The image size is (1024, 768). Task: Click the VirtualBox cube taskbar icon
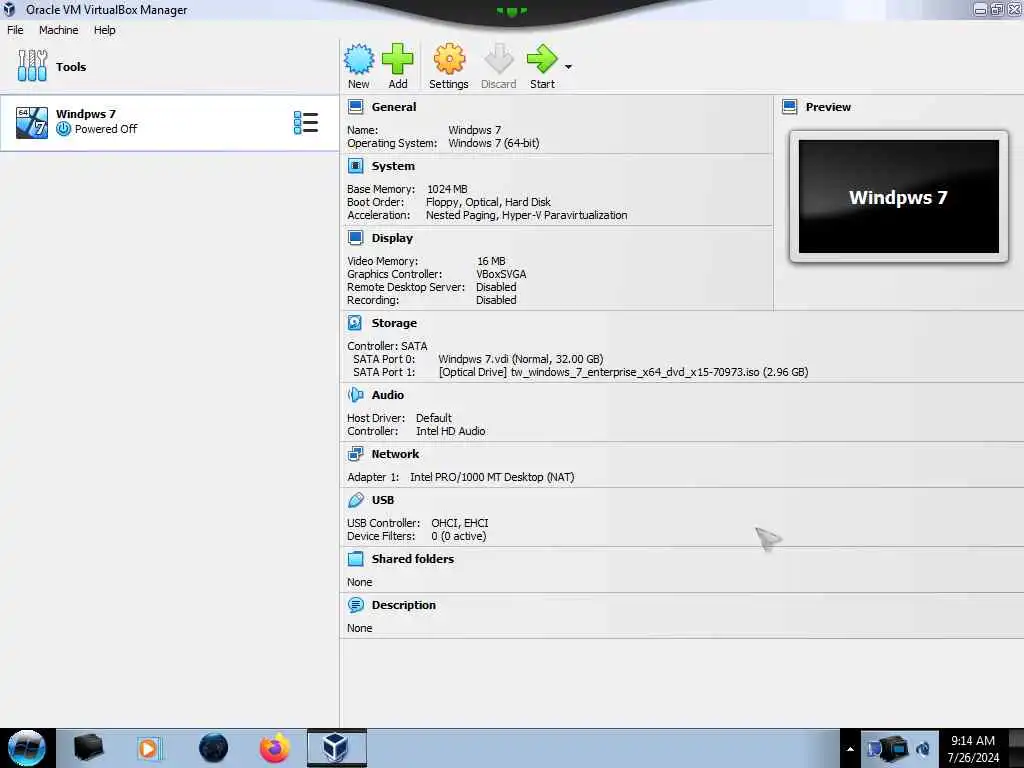[x=336, y=748]
